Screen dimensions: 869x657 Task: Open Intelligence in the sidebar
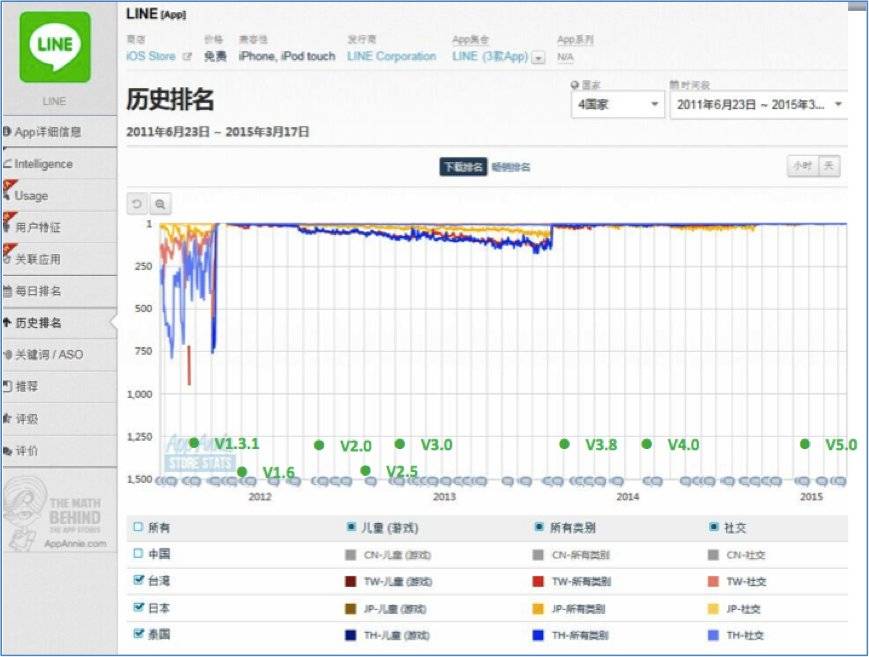click(59, 164)
